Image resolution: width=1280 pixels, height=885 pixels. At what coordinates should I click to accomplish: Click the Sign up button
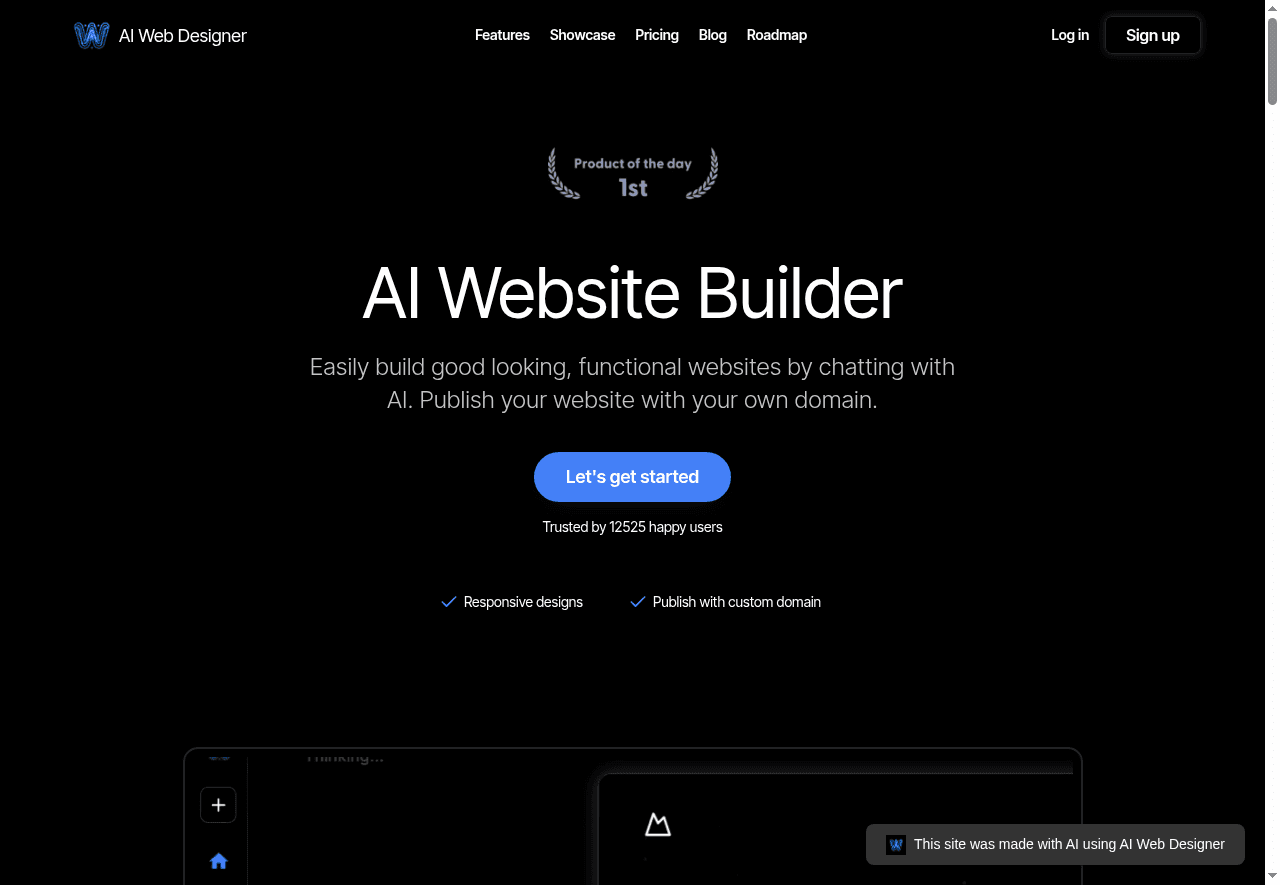coord(1152,35)
